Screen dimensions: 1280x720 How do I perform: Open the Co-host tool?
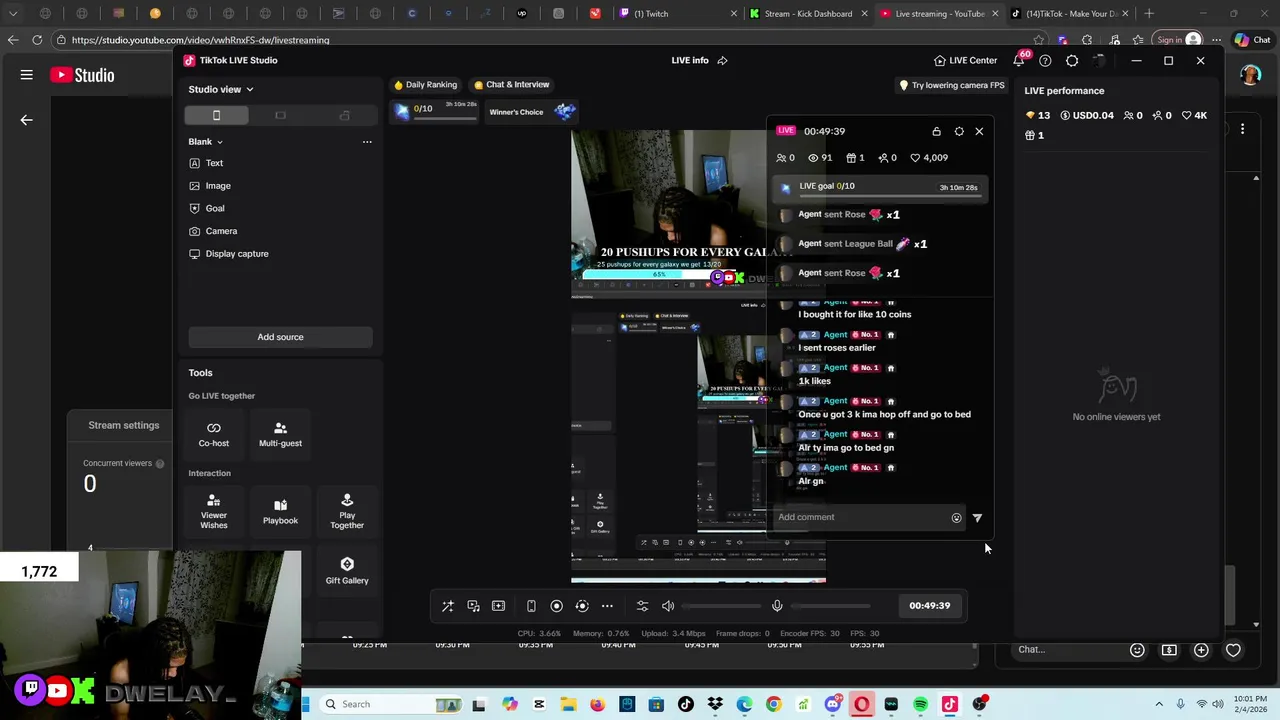point(213,434)
